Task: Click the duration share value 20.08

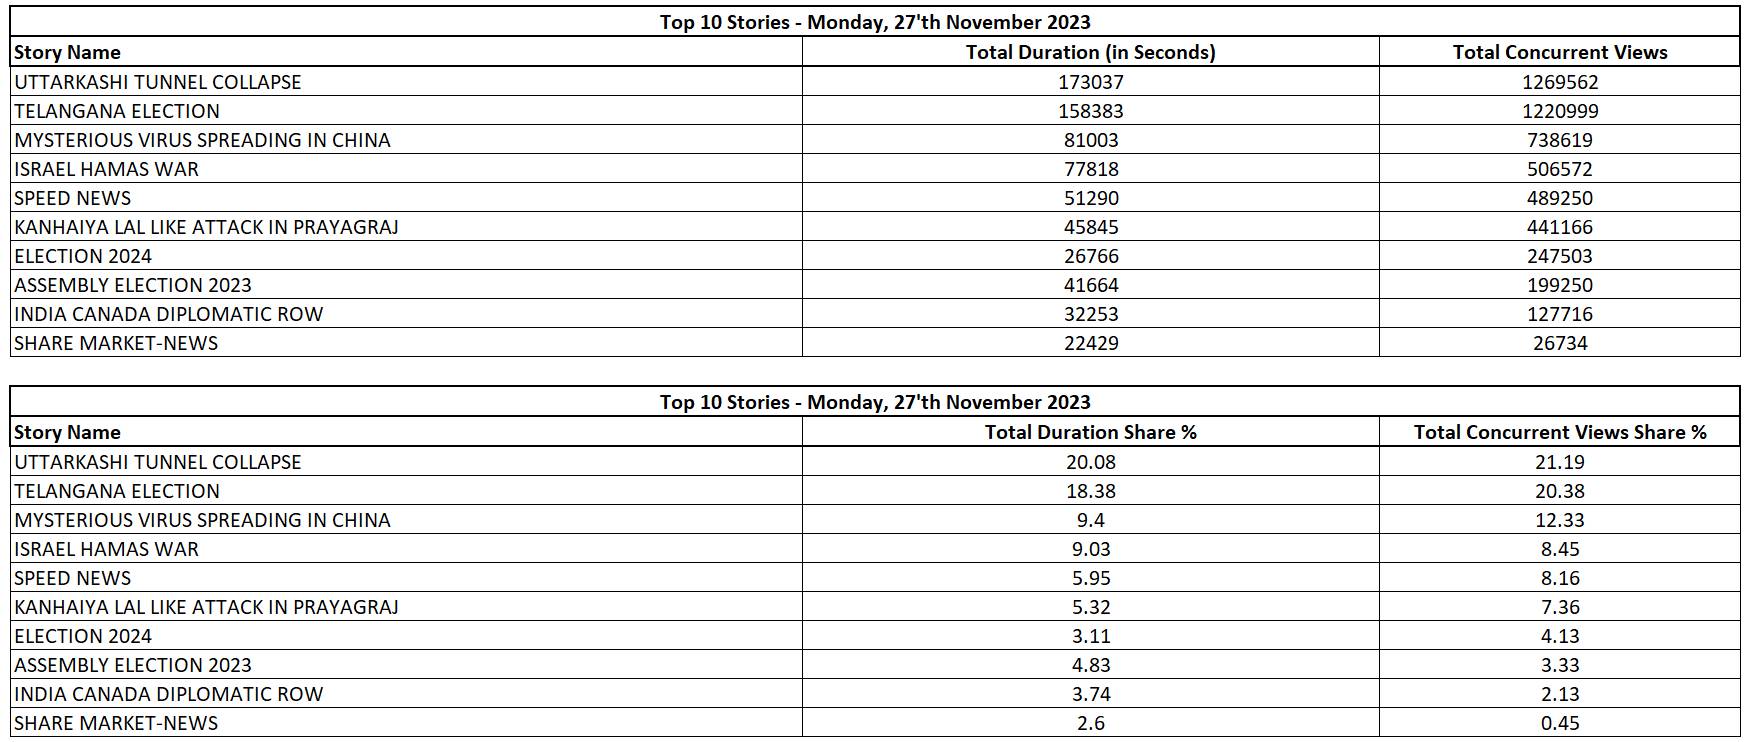Action: click(1090, 462)
